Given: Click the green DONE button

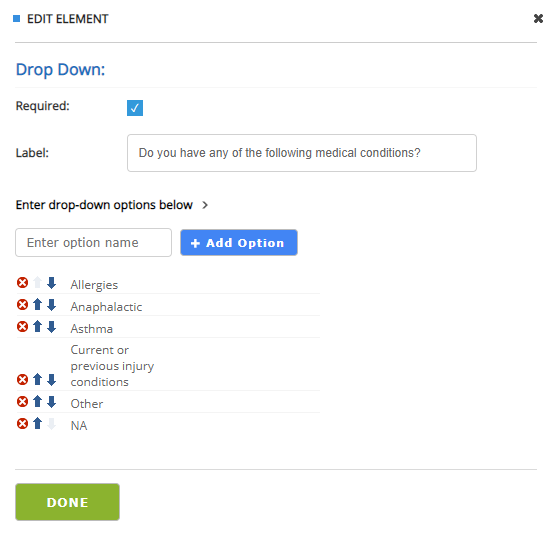Looking at the screenshot, I should click(x=67, y=502).
